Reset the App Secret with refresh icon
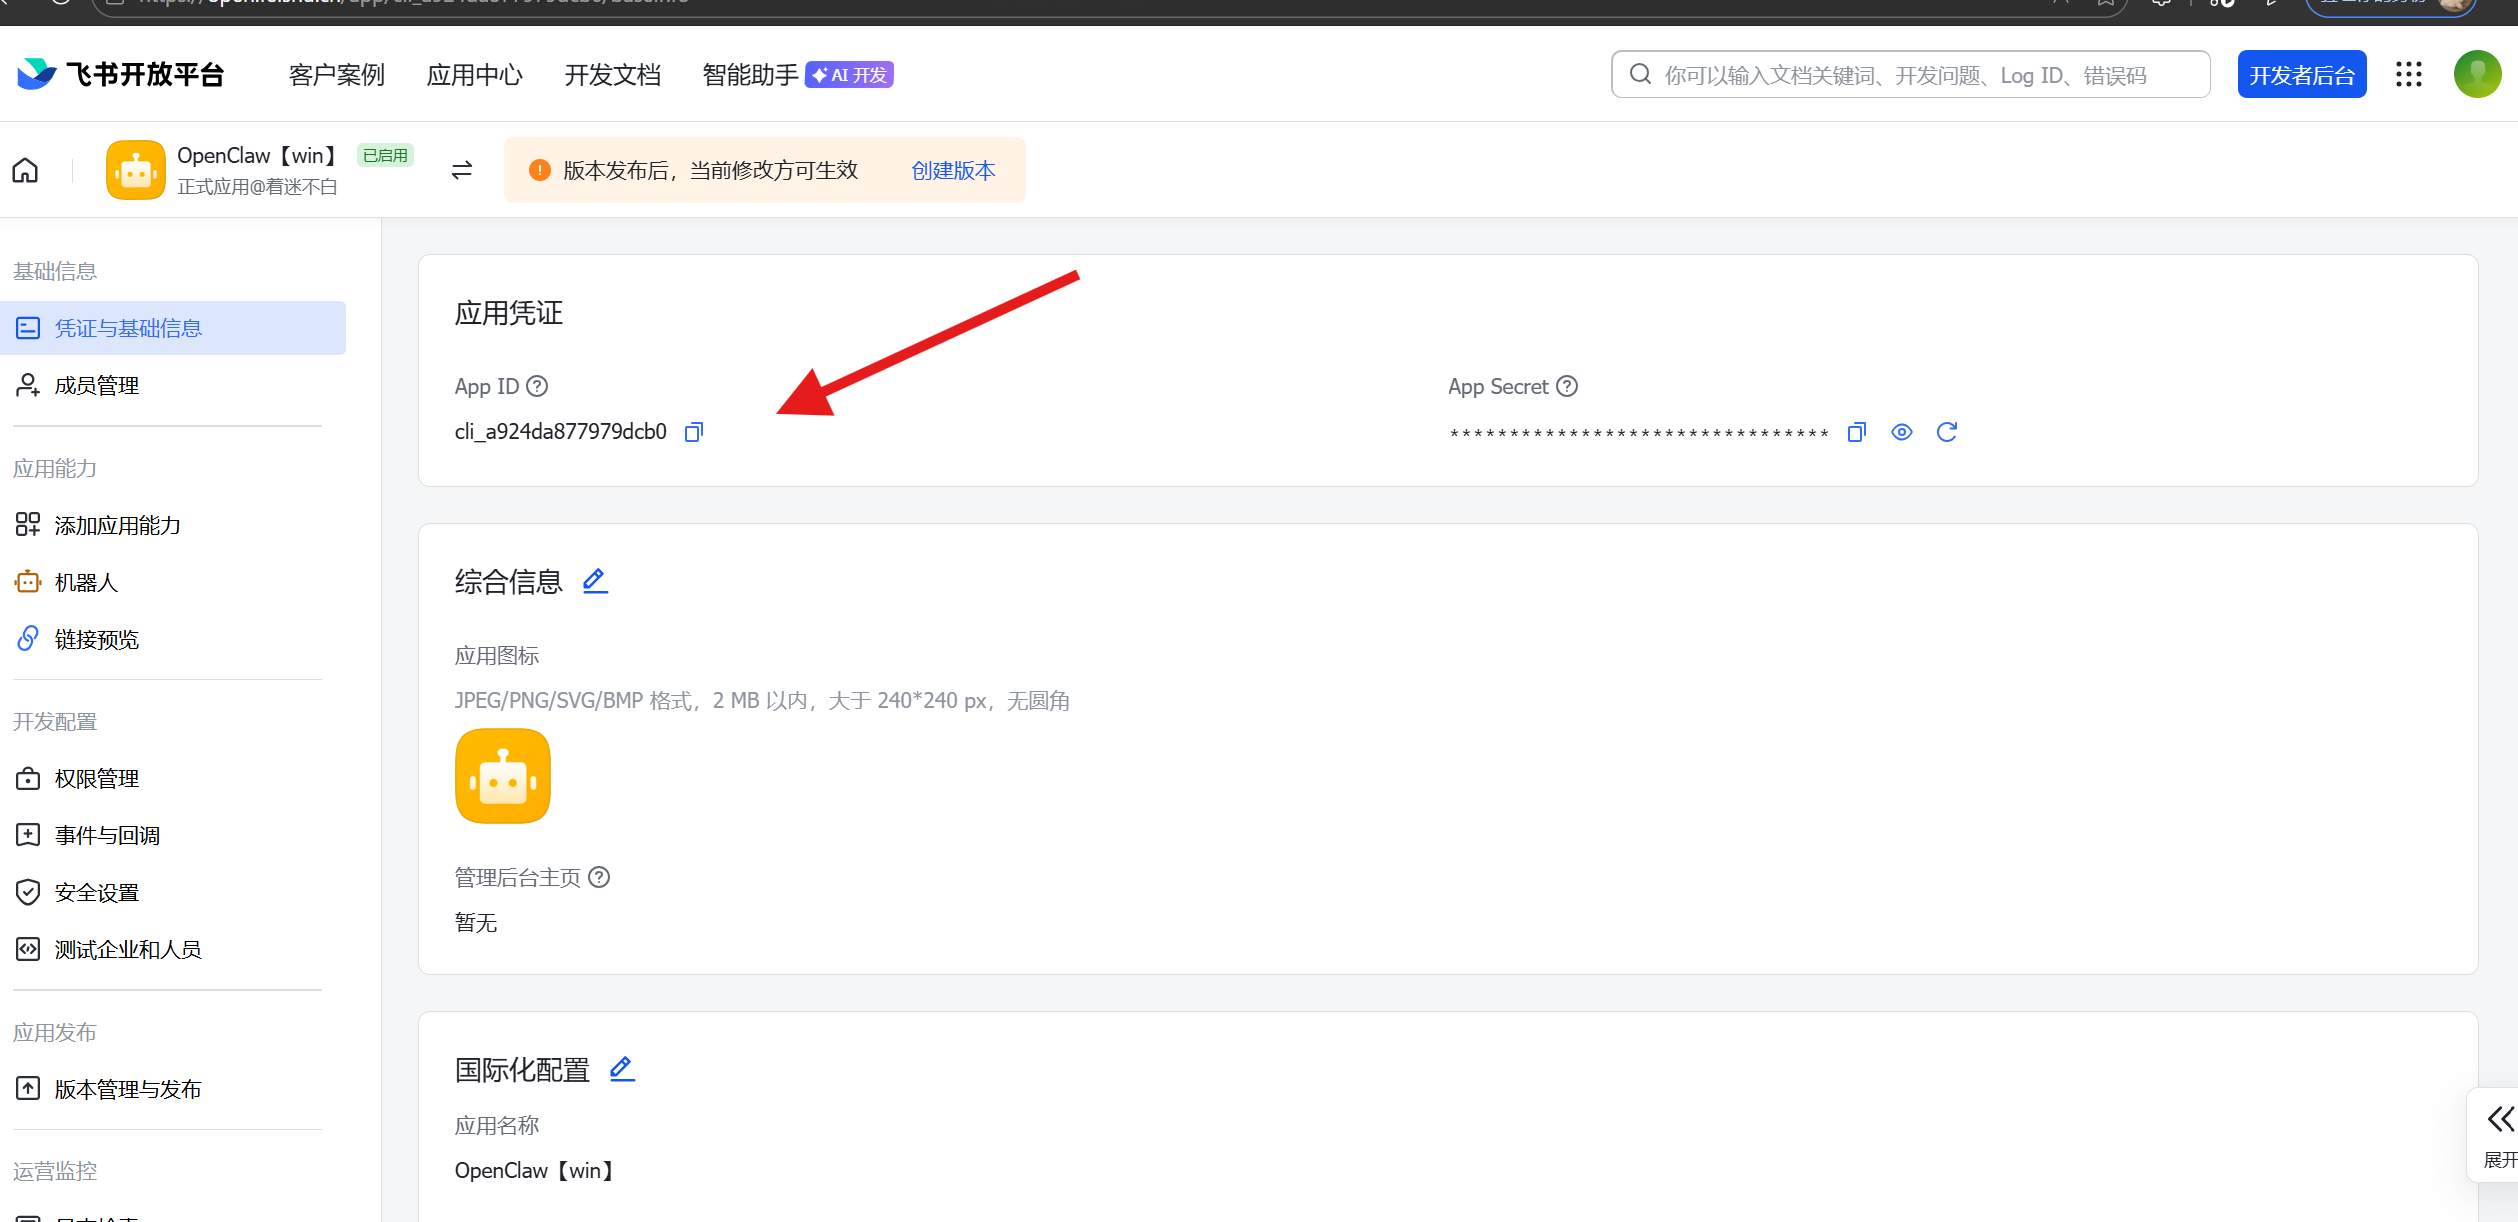Image resolution: width=2518 pixels, height=1222 pixels. [x=1946, y=432]
